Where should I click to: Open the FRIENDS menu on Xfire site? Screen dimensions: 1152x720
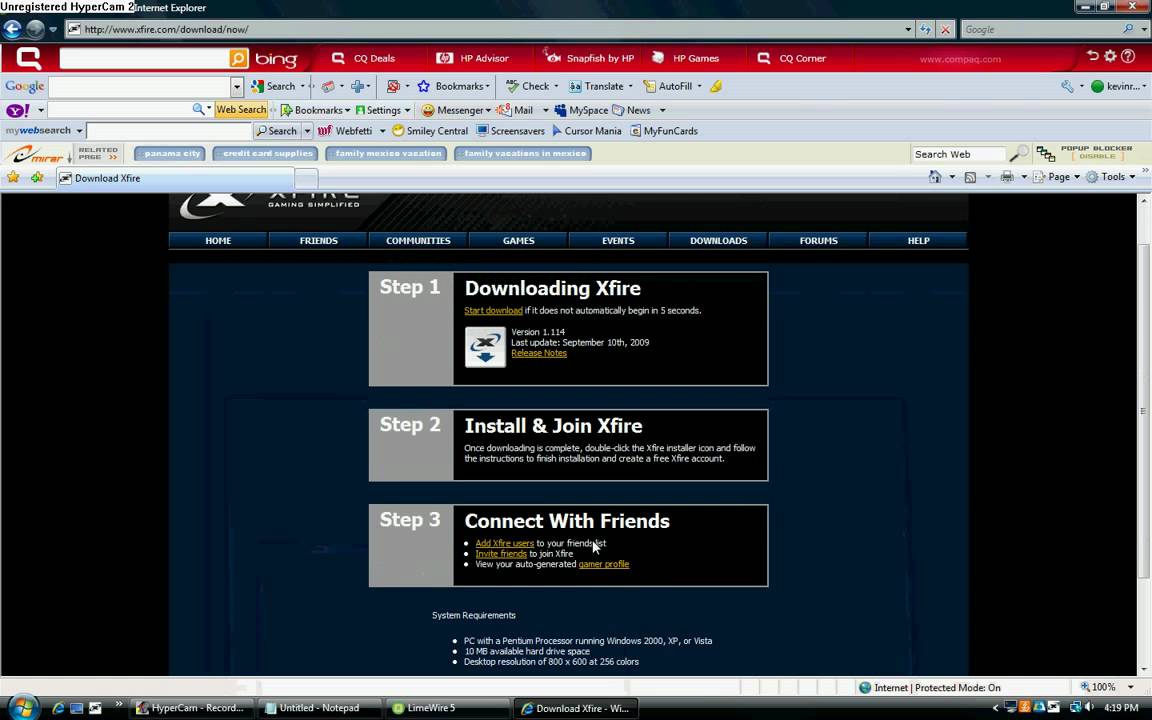click(x=319, y=240)
